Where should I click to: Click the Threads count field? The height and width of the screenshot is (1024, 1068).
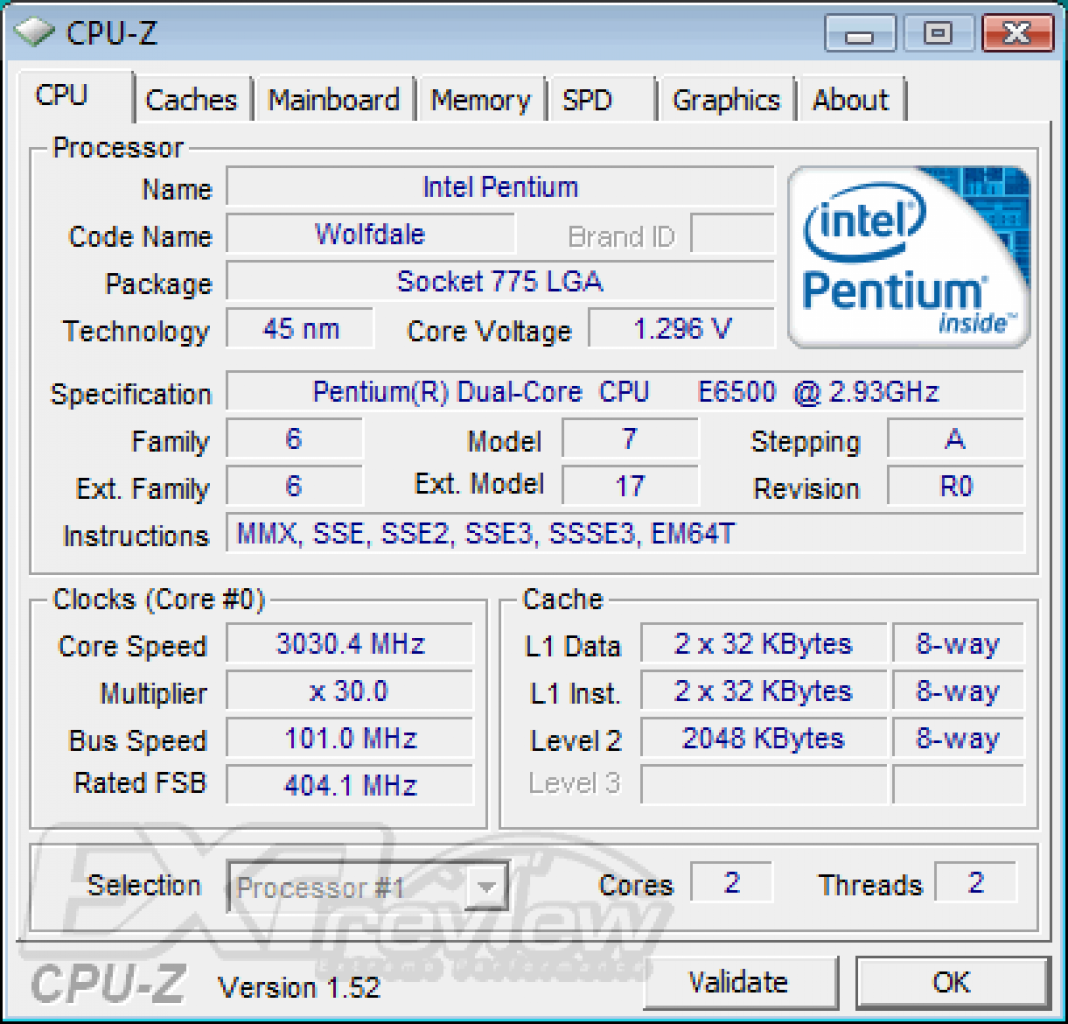(975, 882)
